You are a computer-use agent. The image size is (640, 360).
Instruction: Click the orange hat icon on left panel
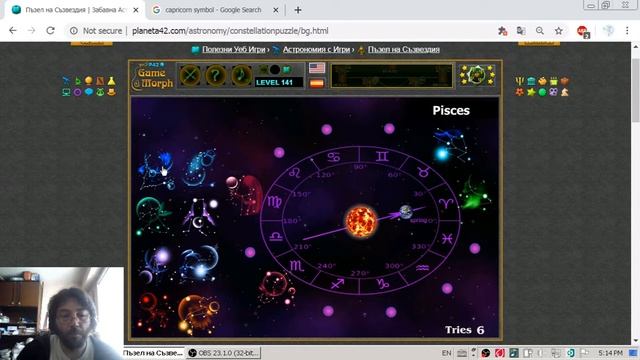111,92
